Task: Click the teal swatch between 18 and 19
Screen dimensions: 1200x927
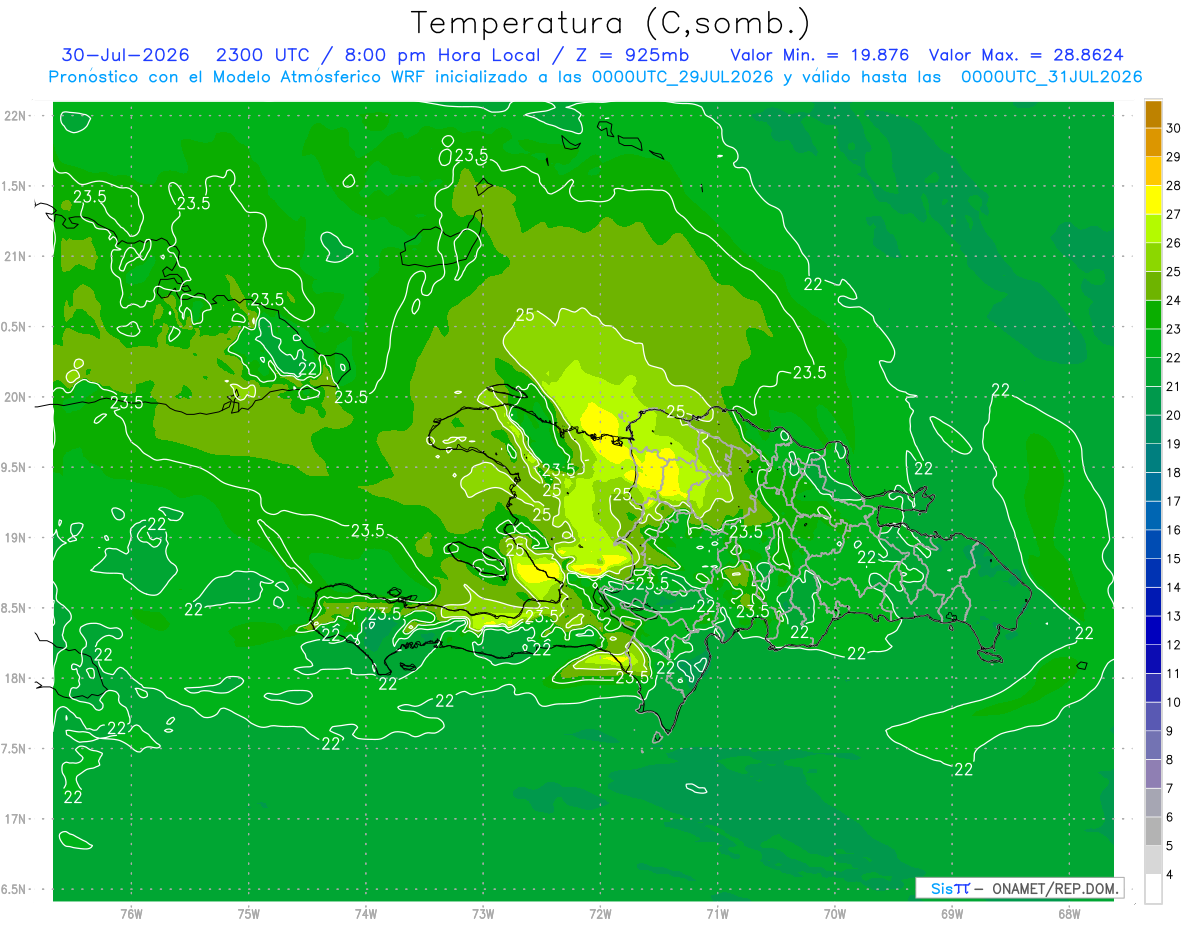Action: point(1153,458)
